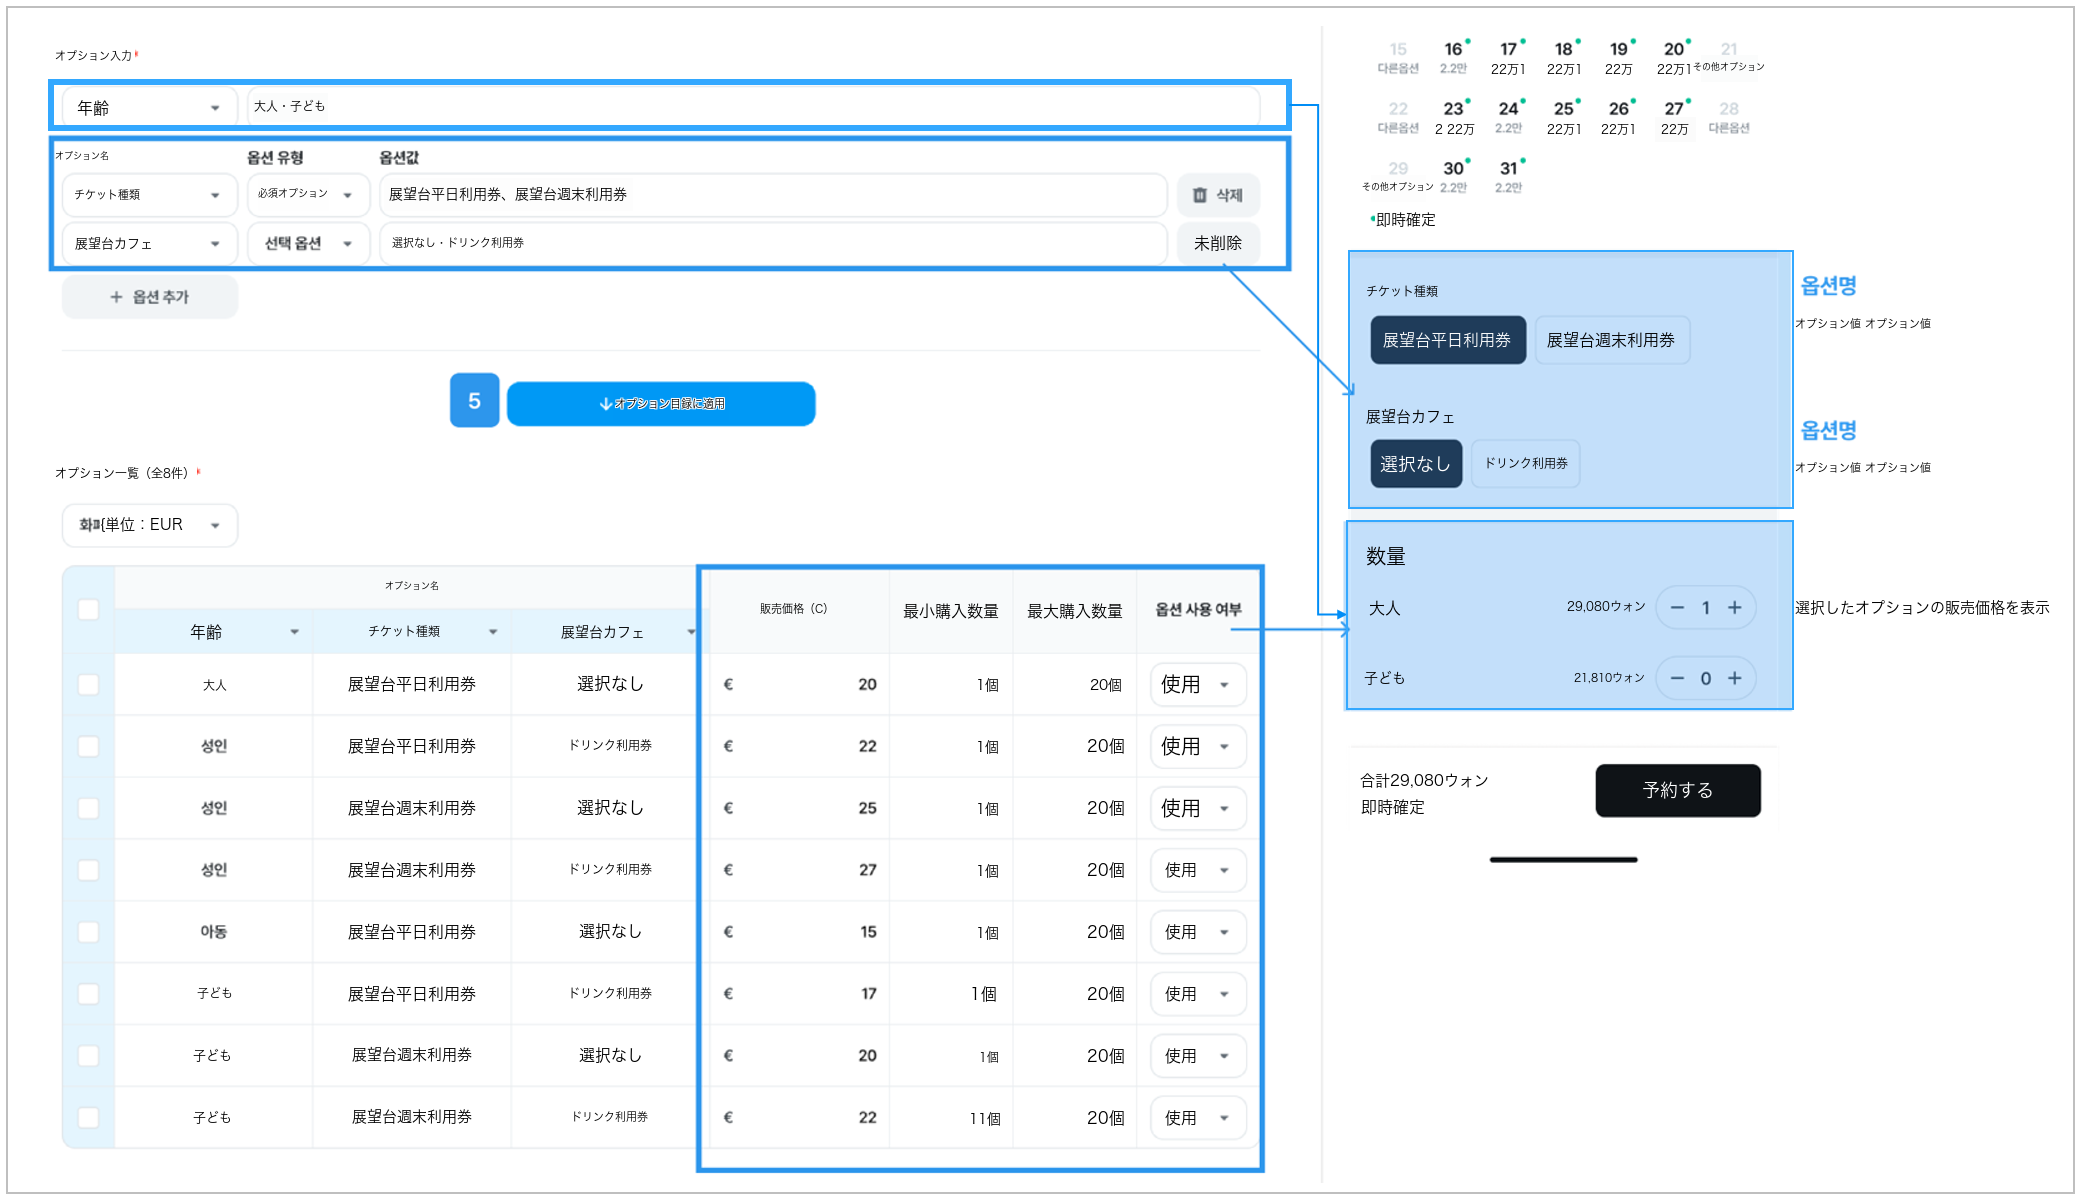Decrease the 大人 quantity with minus

pyautogui.click(x=1677, y=608)
